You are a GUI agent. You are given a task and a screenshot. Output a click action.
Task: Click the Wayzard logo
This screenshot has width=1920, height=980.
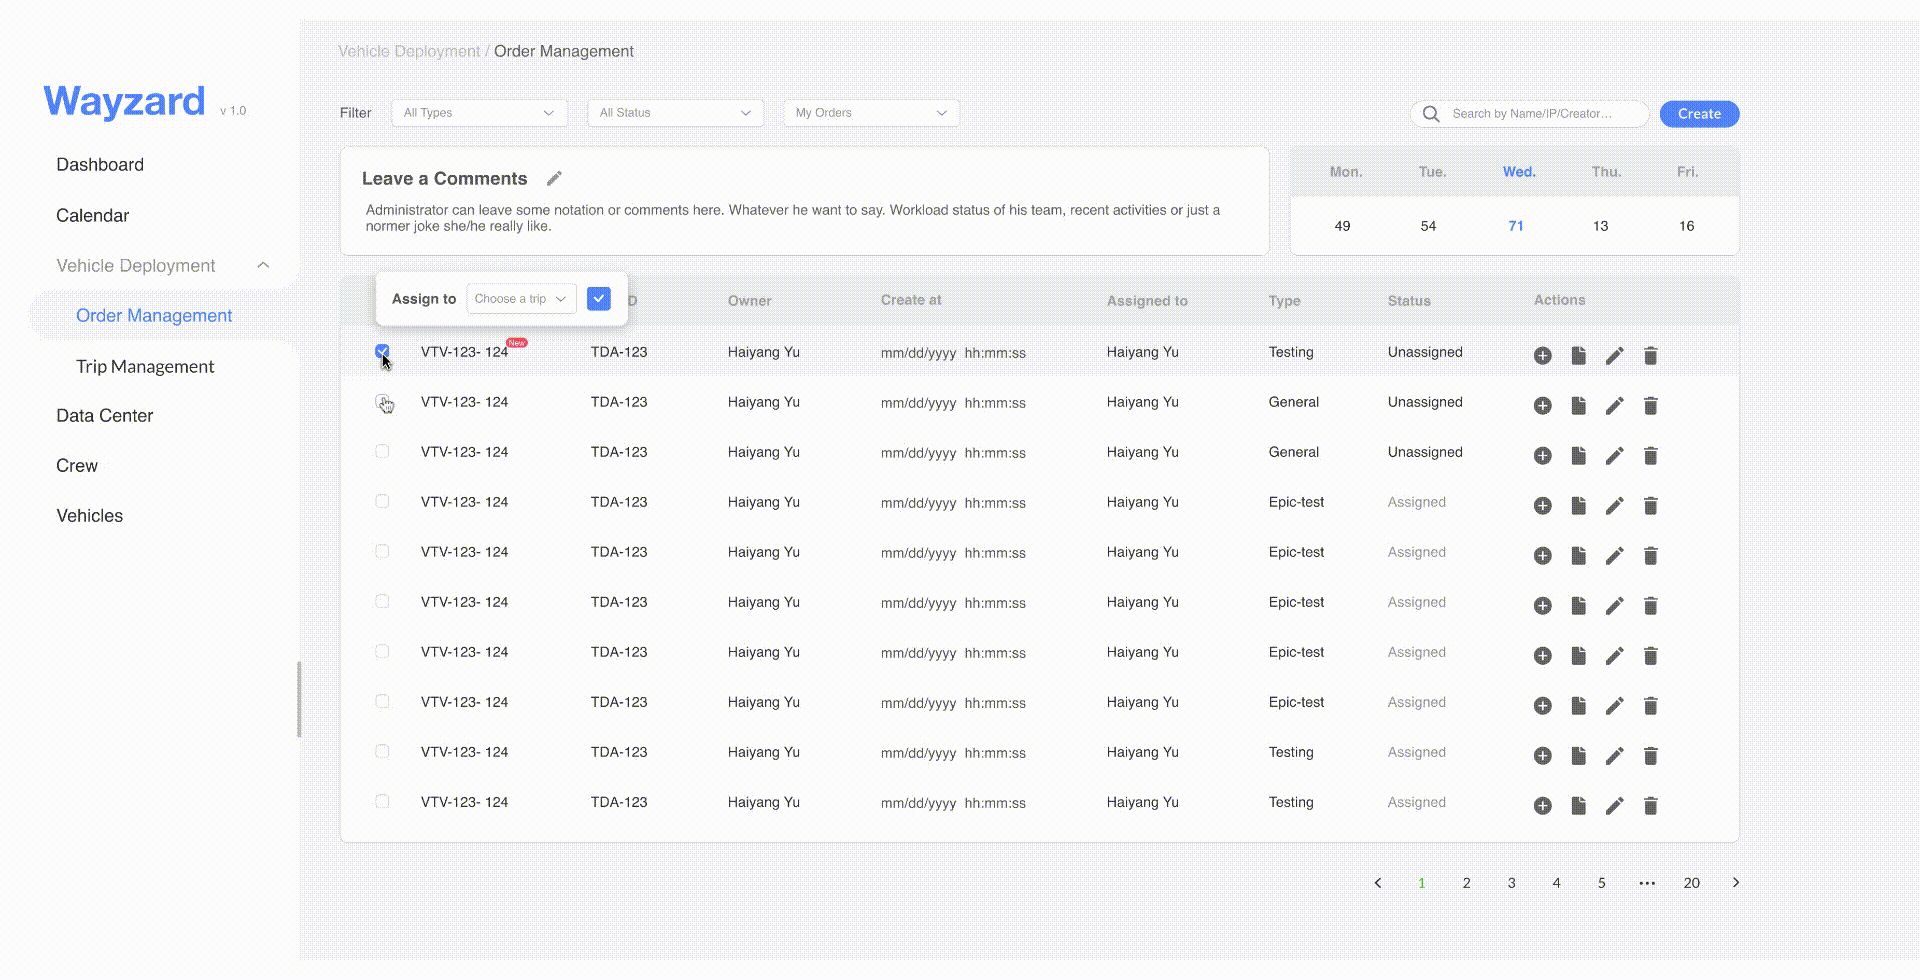(x=124, y=101)
